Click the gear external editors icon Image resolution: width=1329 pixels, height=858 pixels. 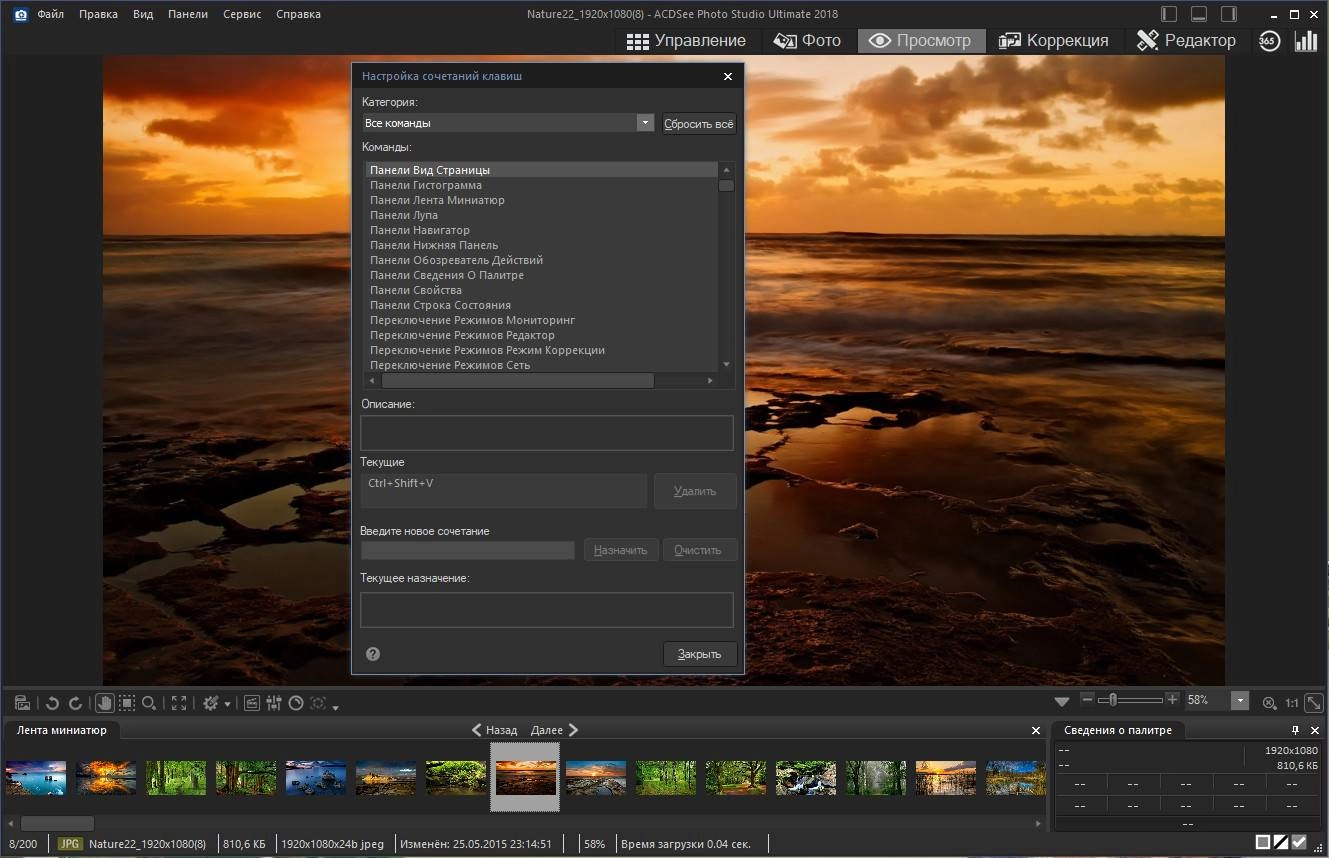pyautogui.click(x=211, y=703)
